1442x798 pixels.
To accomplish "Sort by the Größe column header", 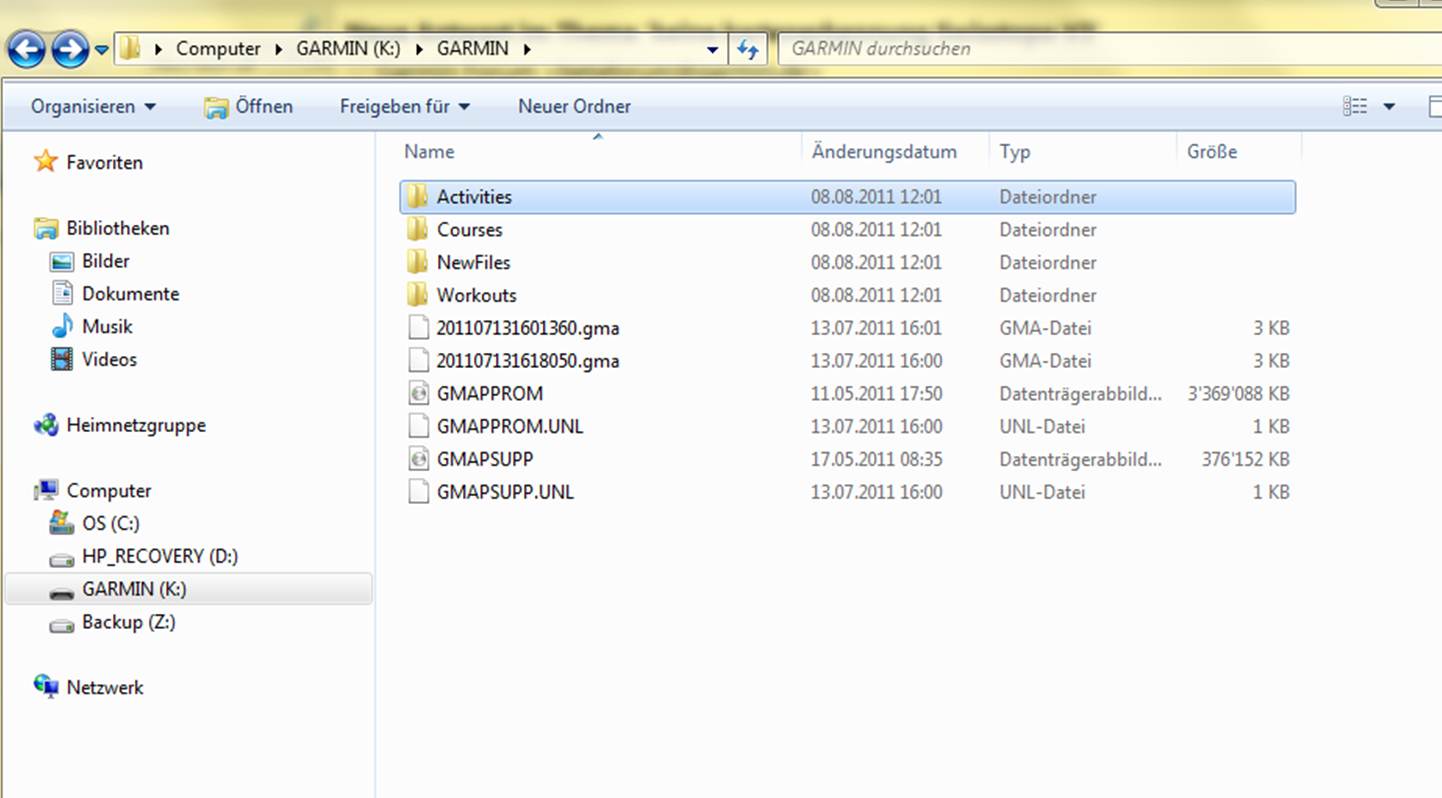I will [x=1212, y=152].
